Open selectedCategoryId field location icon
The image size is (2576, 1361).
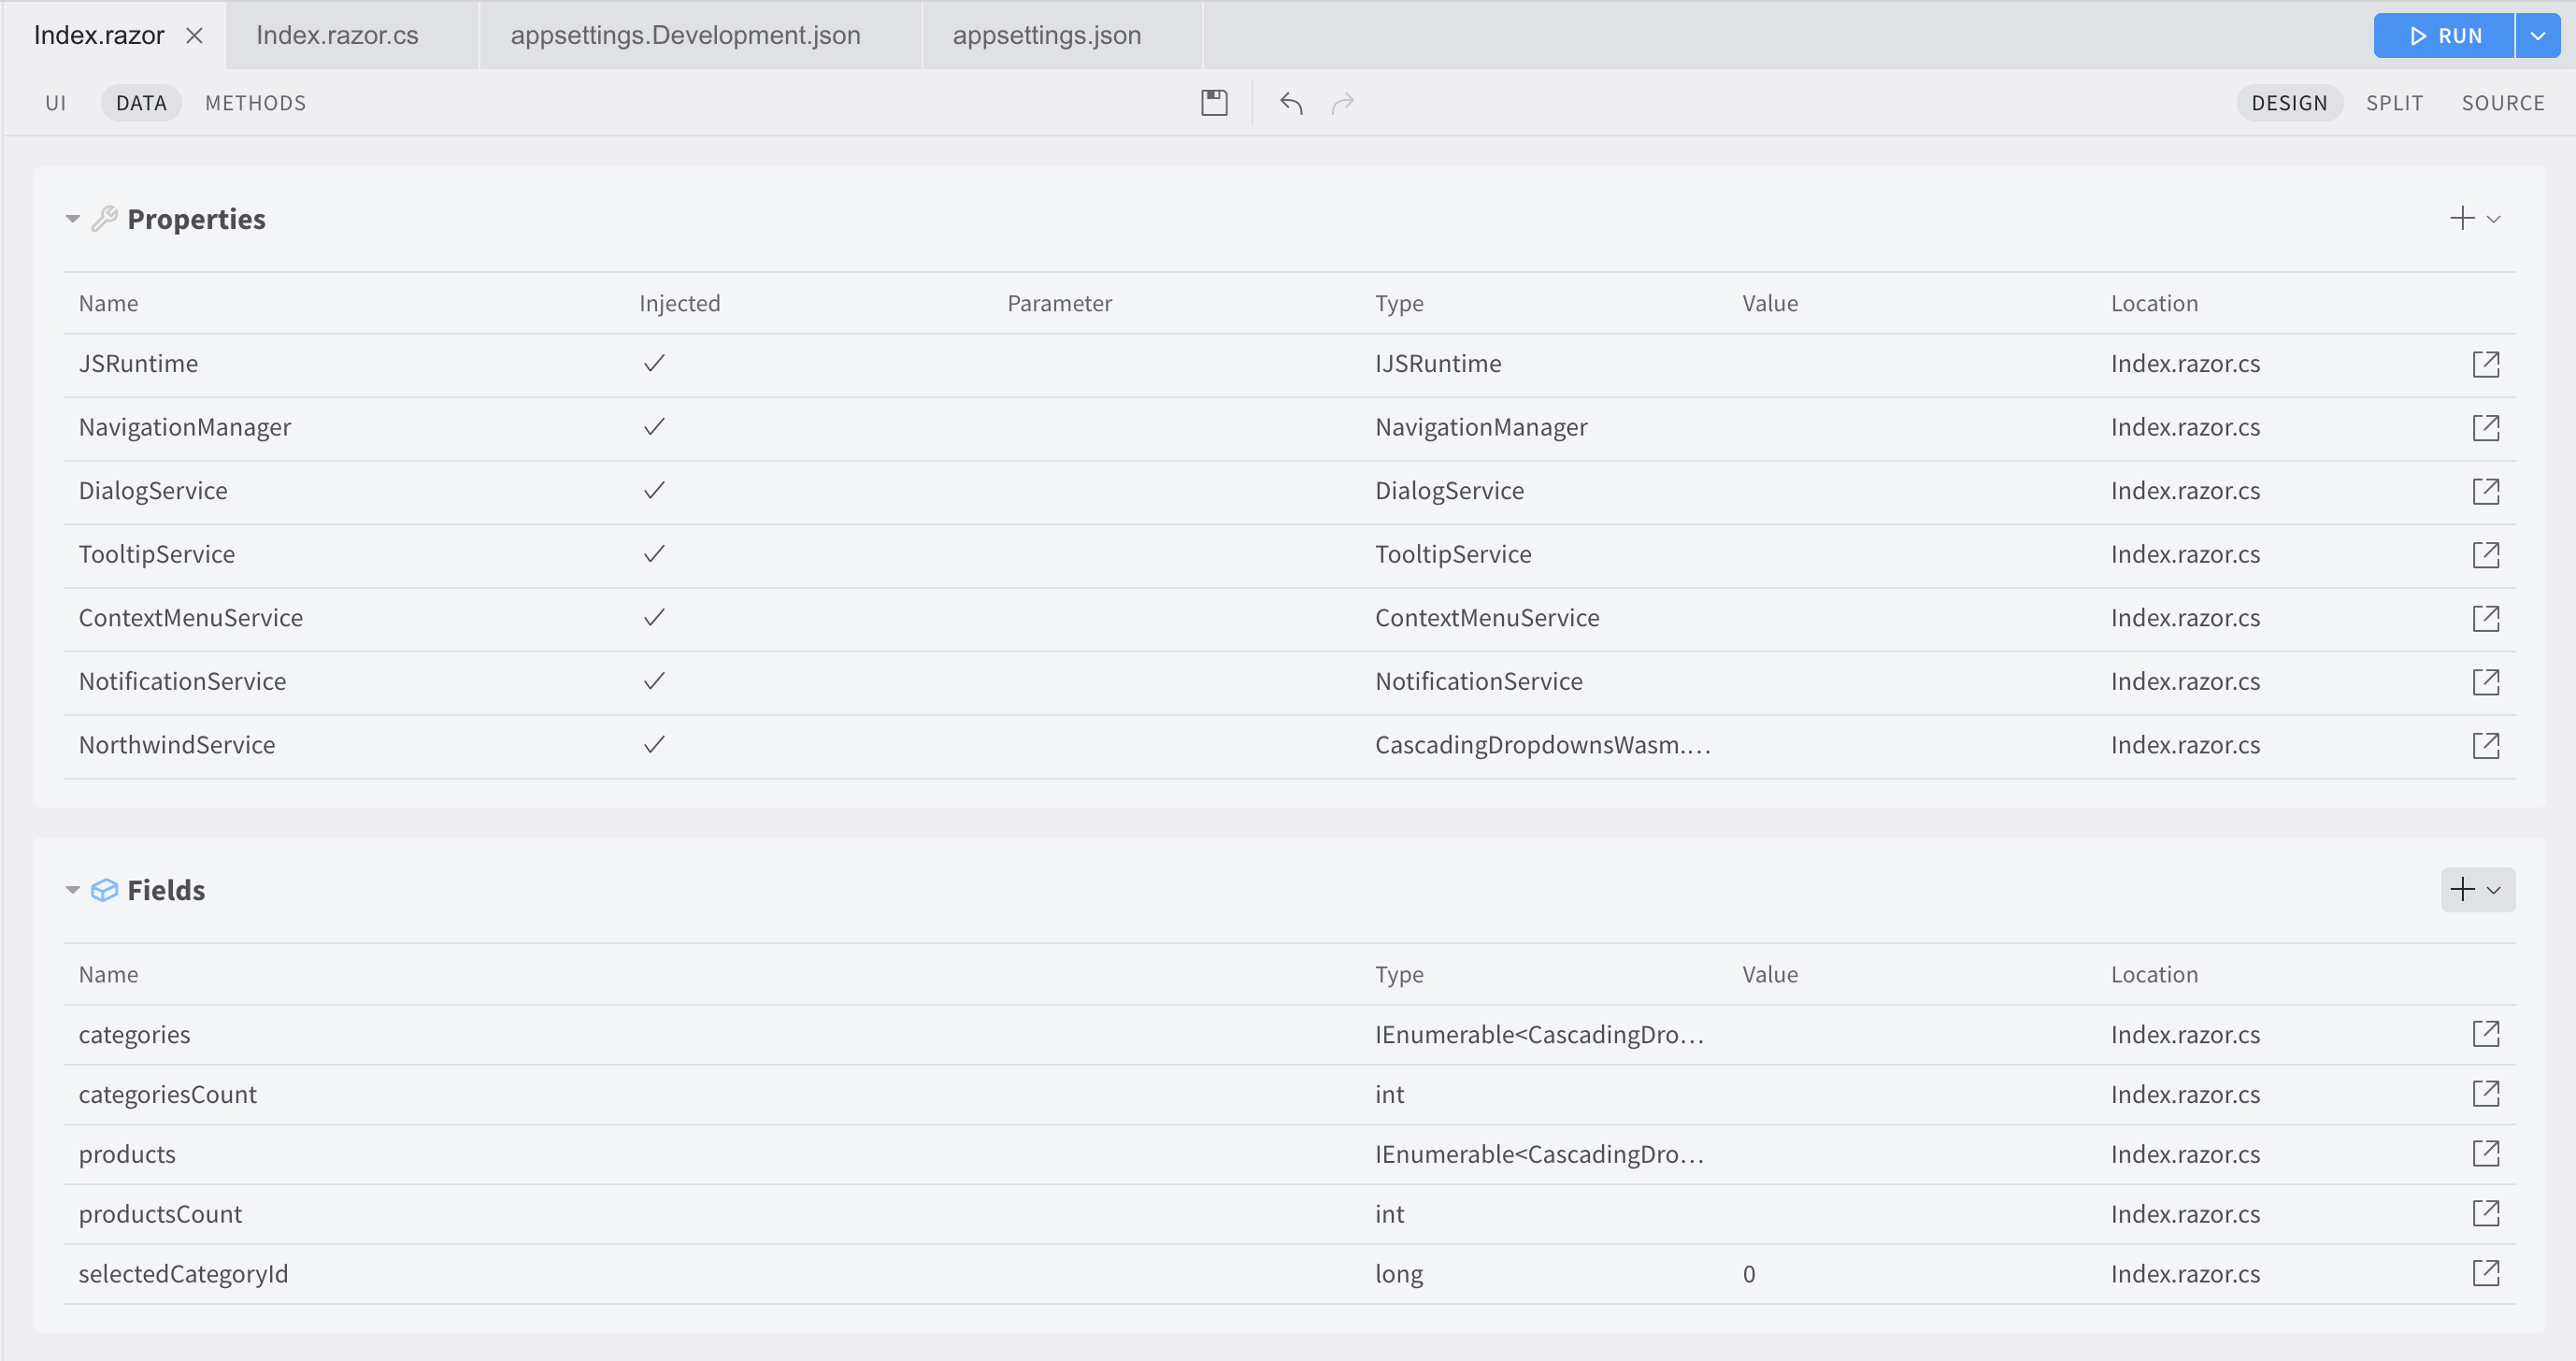point(2485,1273)
